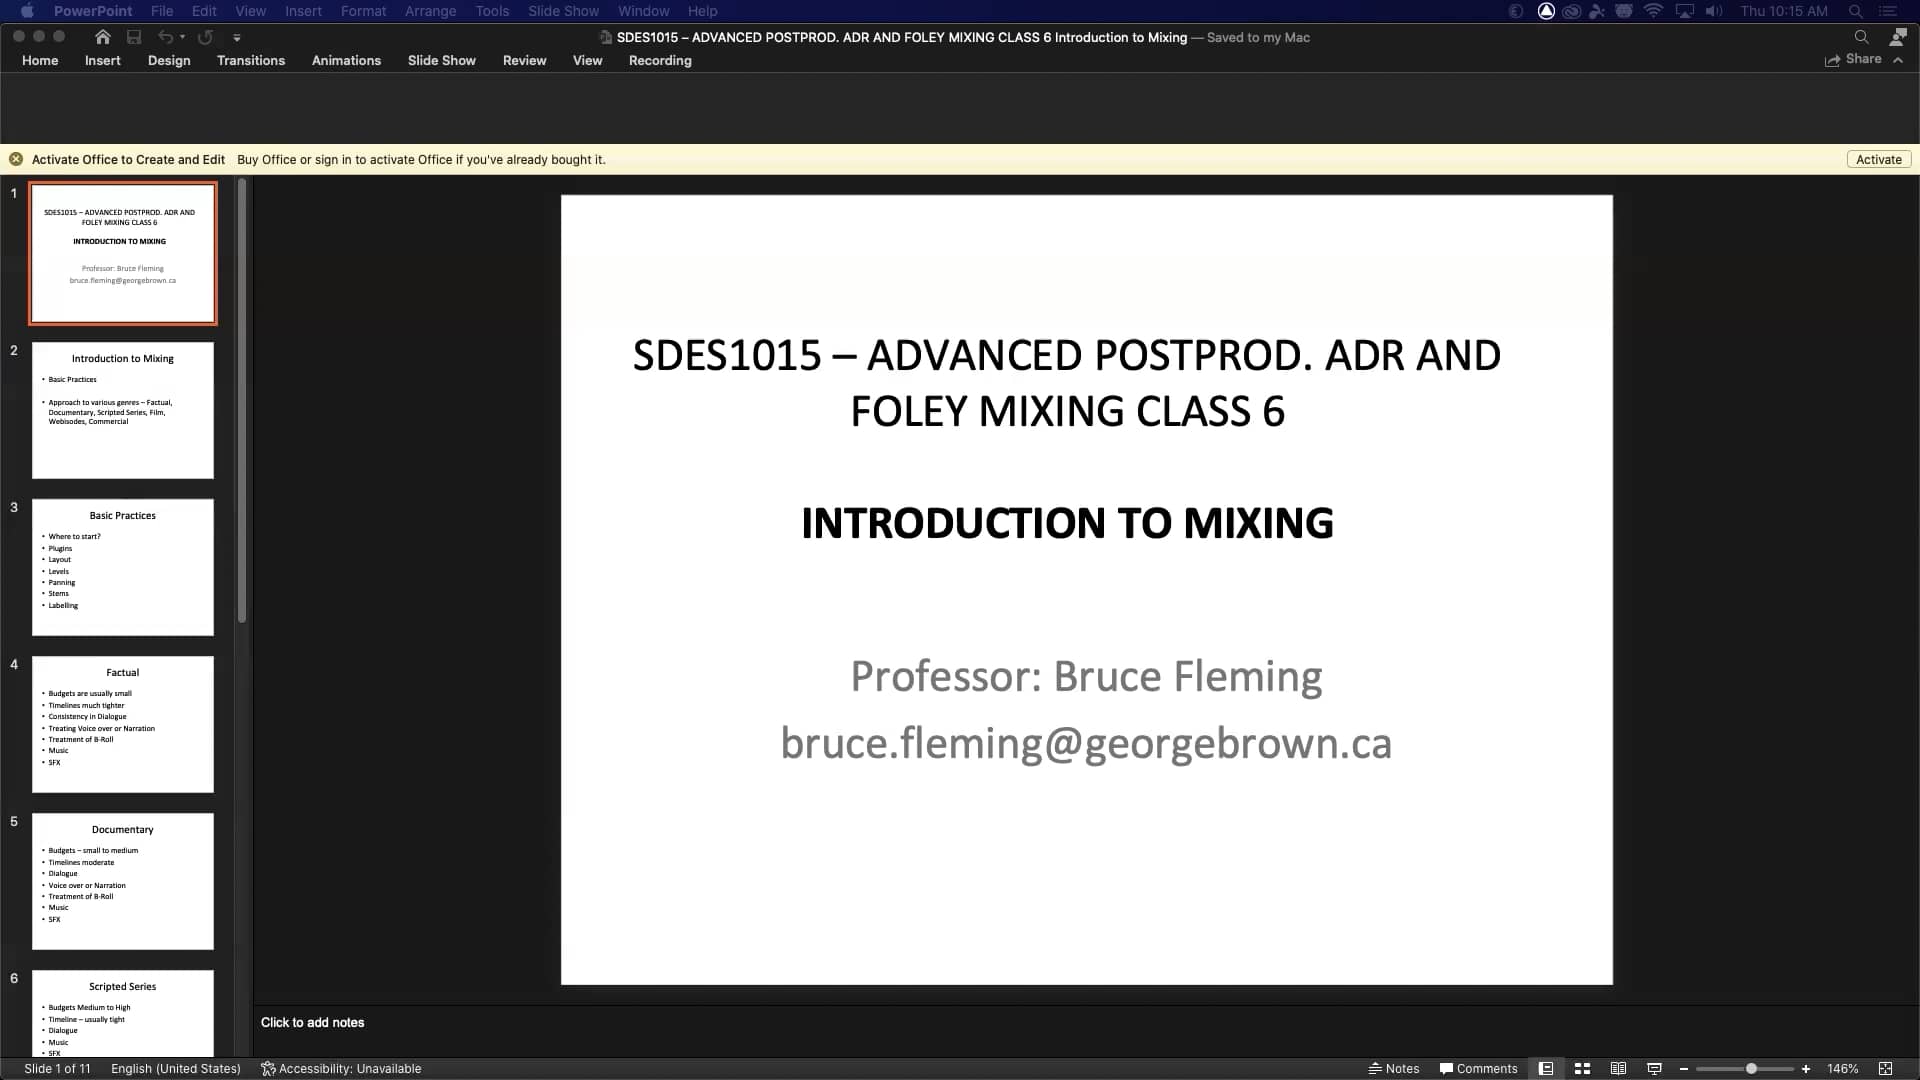Collapse the ribbon with chevron near Share
Screen dimensions: 1920x1080
click(1898, 60)
